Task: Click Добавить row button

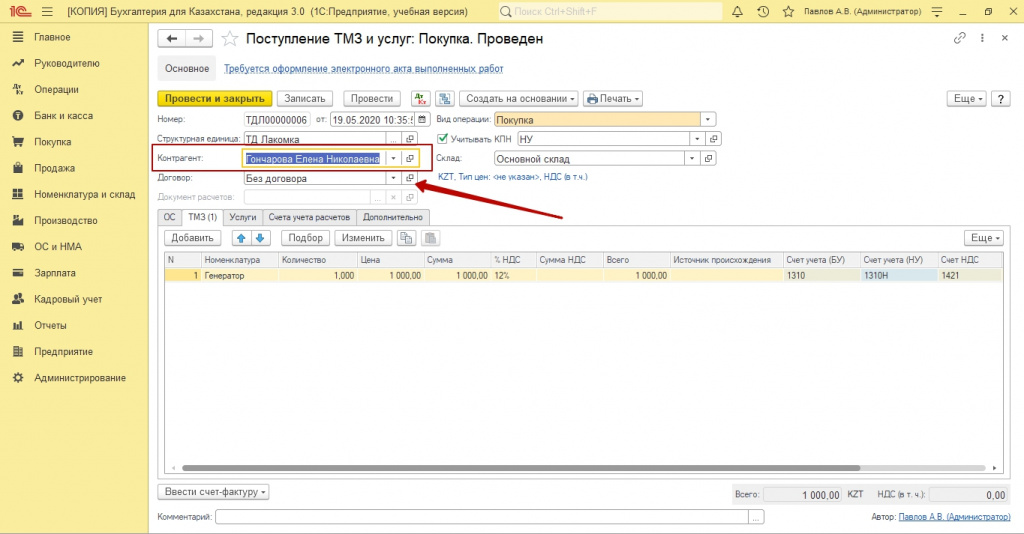Action: [x=193, y=238]
